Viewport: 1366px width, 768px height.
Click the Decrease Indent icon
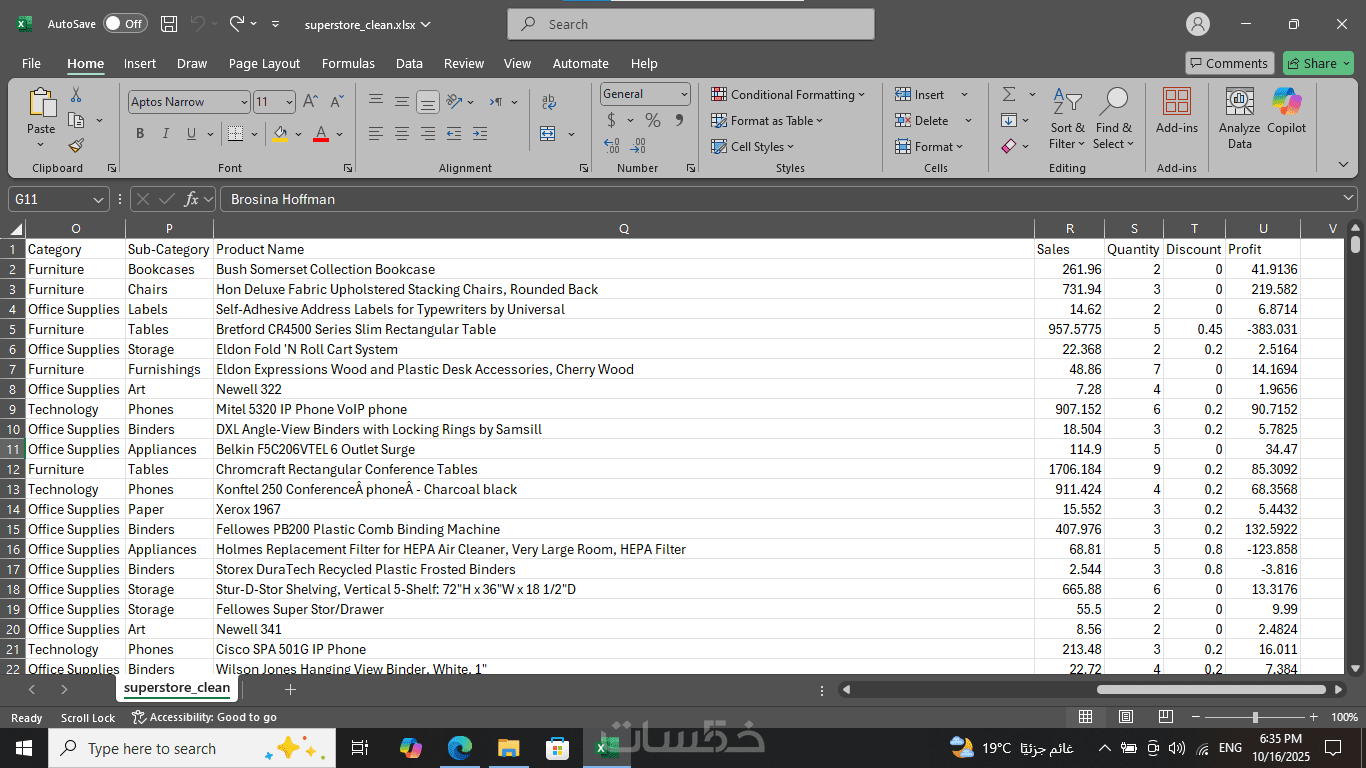tap(454, 134)
